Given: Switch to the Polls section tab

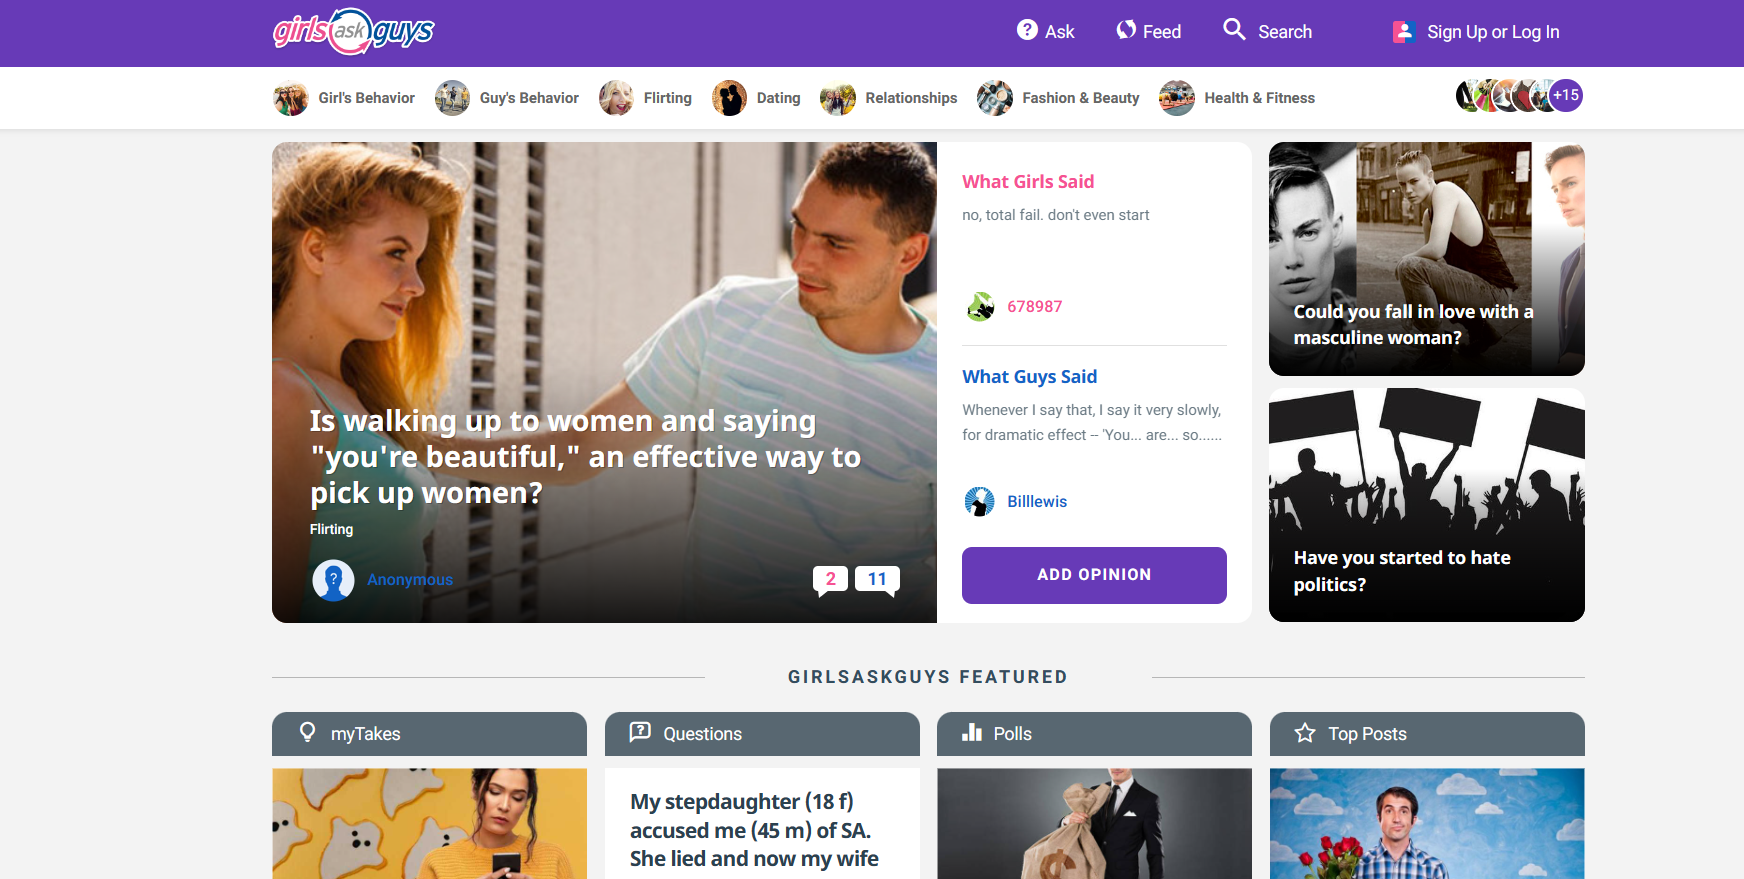Looking at the screenshot, I should tap(1094, 734).
